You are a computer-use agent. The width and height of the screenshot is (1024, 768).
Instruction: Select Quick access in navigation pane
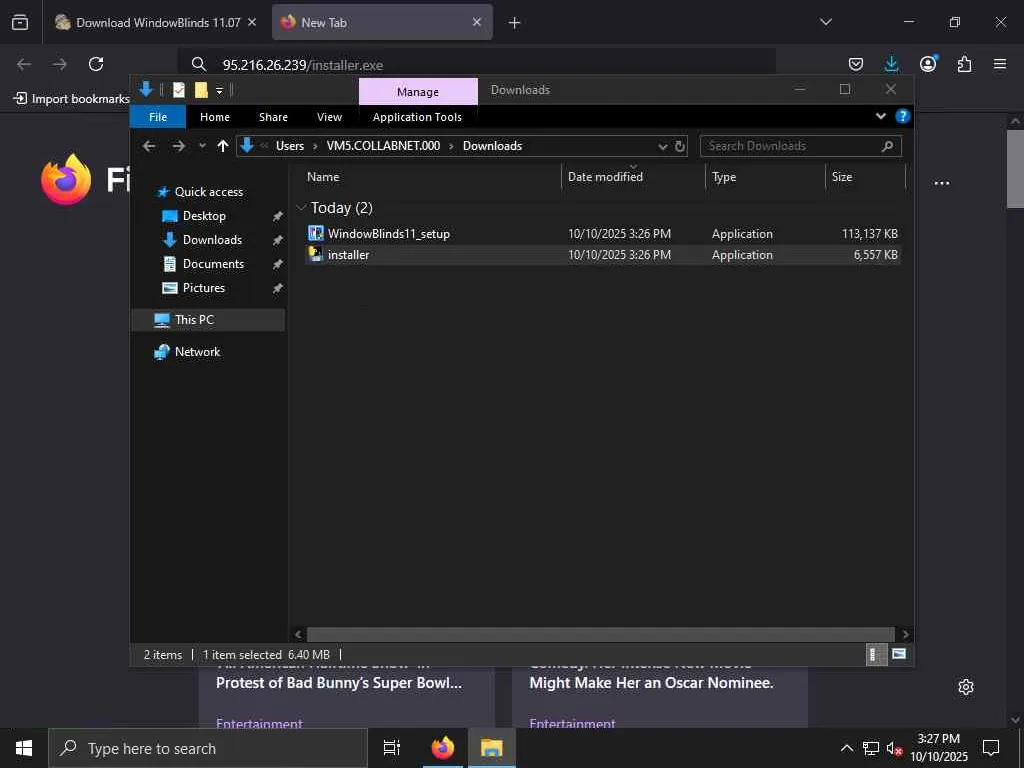(209, 192)
